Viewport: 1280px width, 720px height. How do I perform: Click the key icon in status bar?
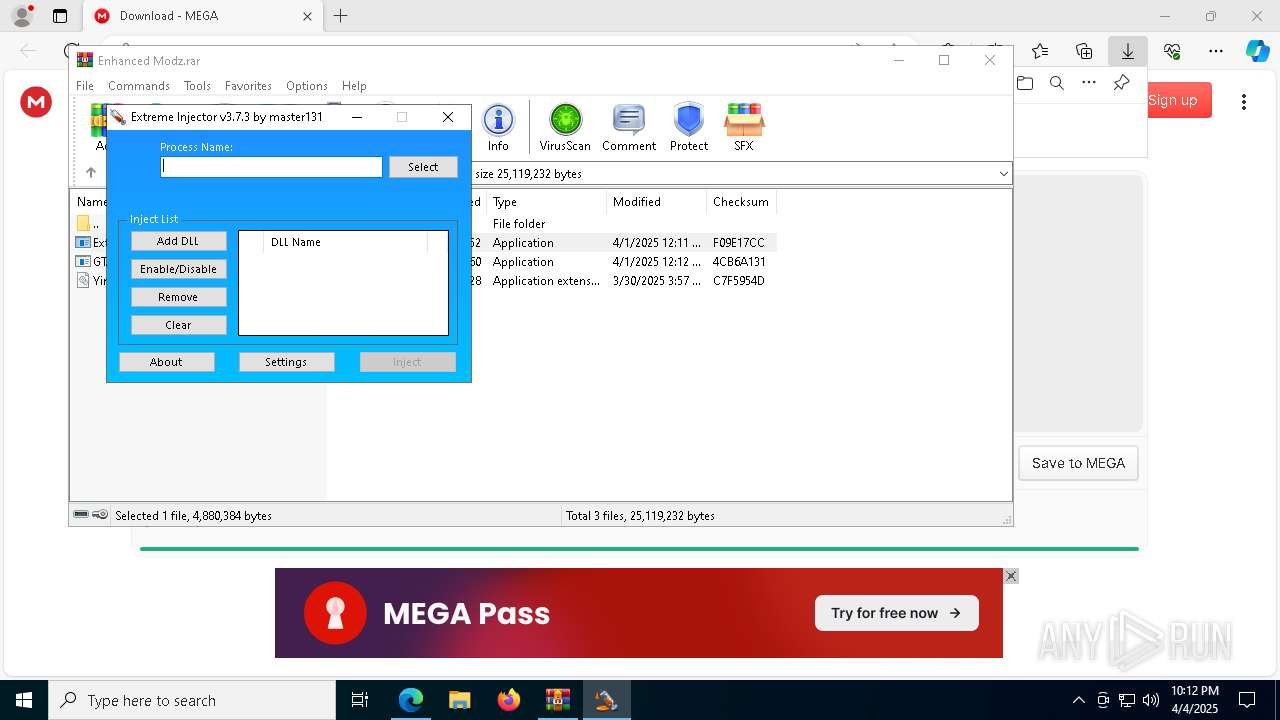pos(100,515)
